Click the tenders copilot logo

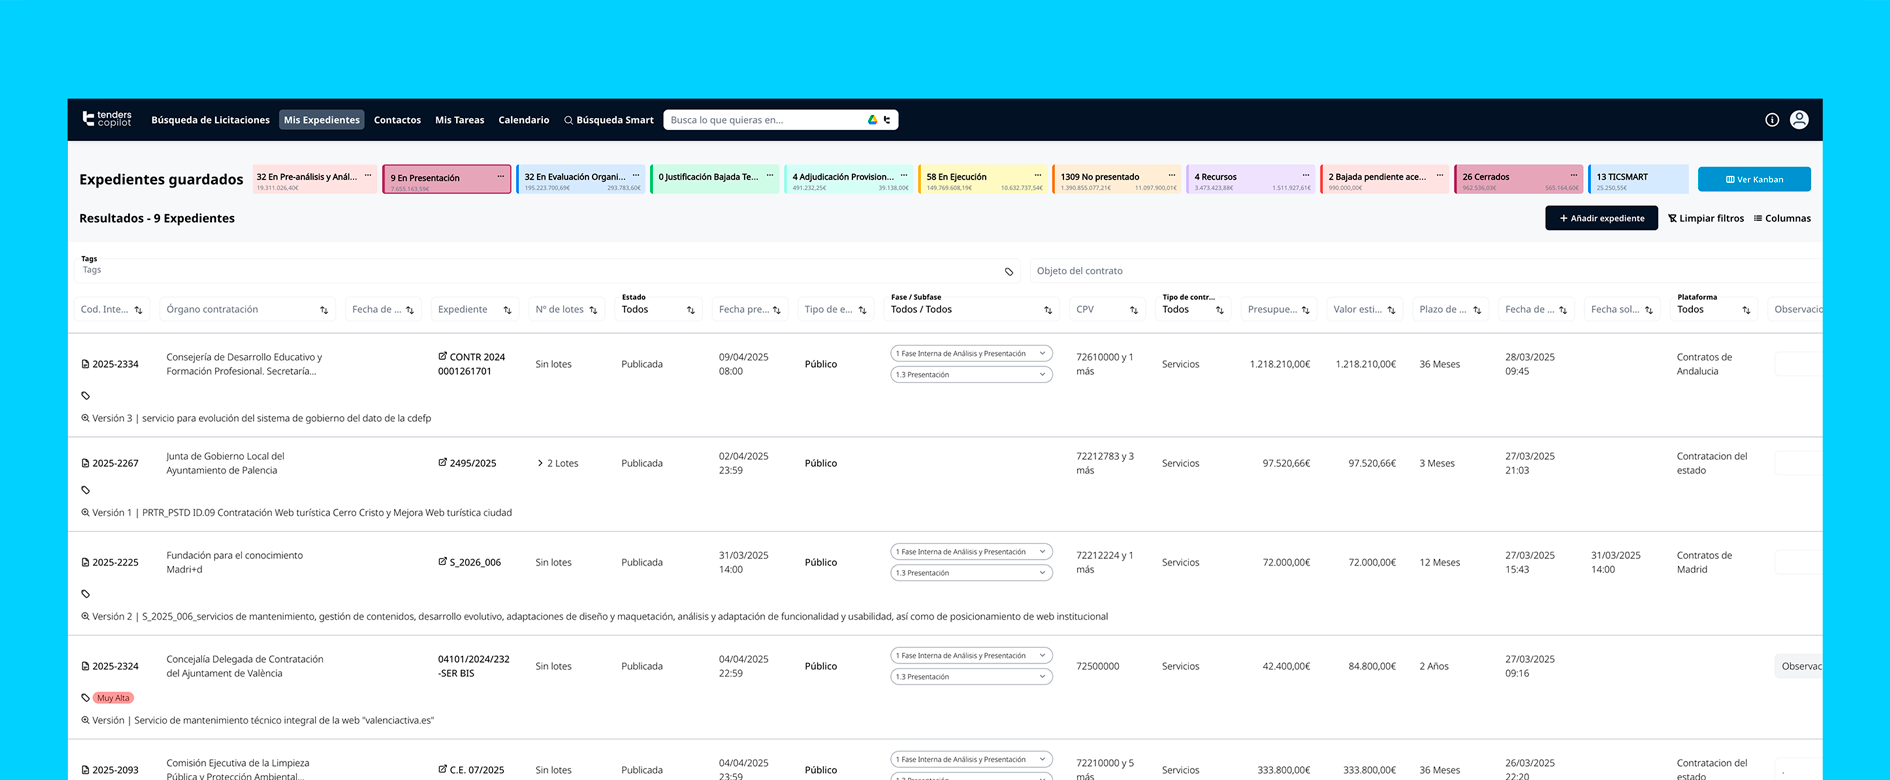(x=107, y=120)
